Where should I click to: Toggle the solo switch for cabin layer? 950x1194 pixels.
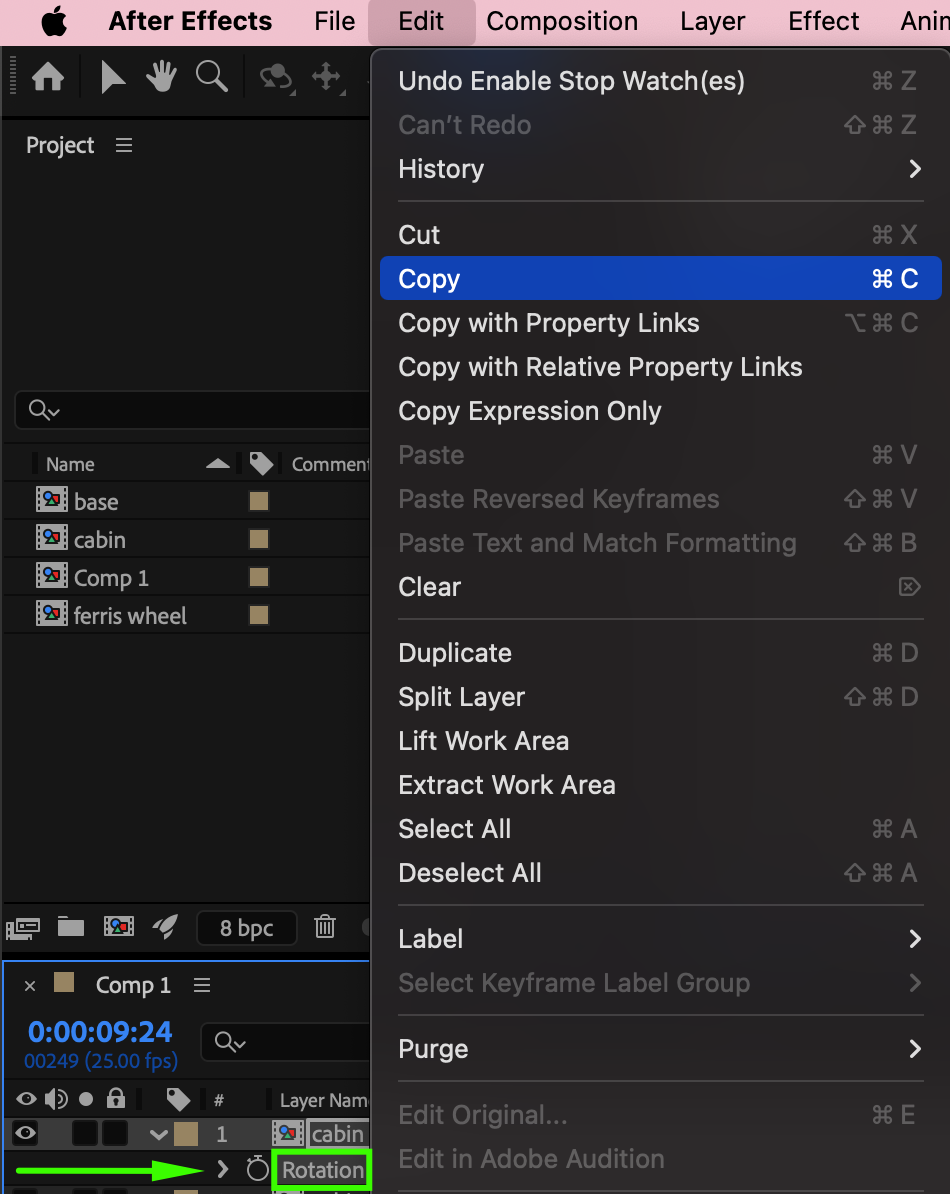pyautogui.click(x=84, y=1133)
